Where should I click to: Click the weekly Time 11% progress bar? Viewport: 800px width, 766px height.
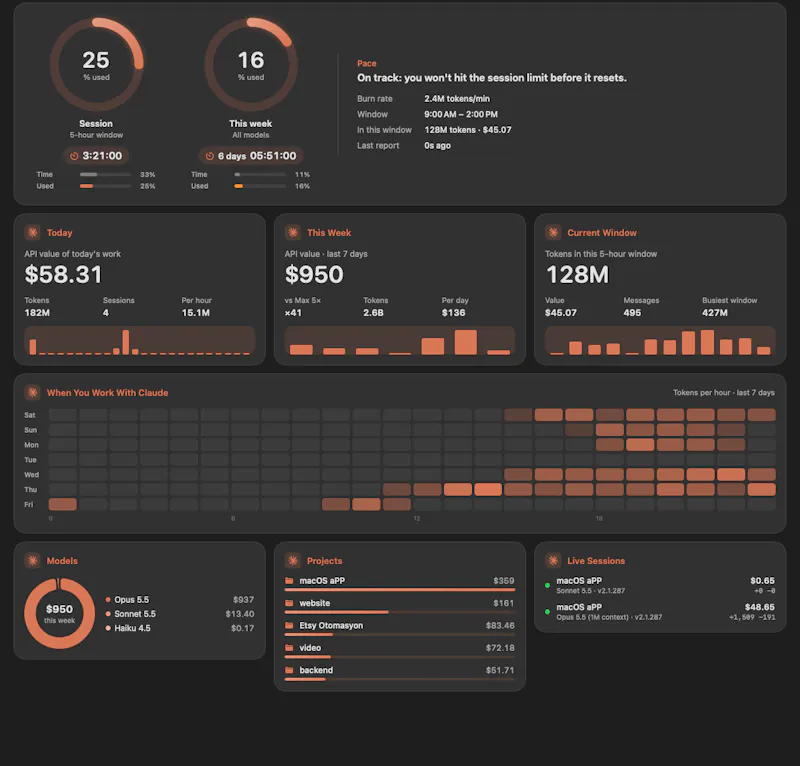pos(260,175)
